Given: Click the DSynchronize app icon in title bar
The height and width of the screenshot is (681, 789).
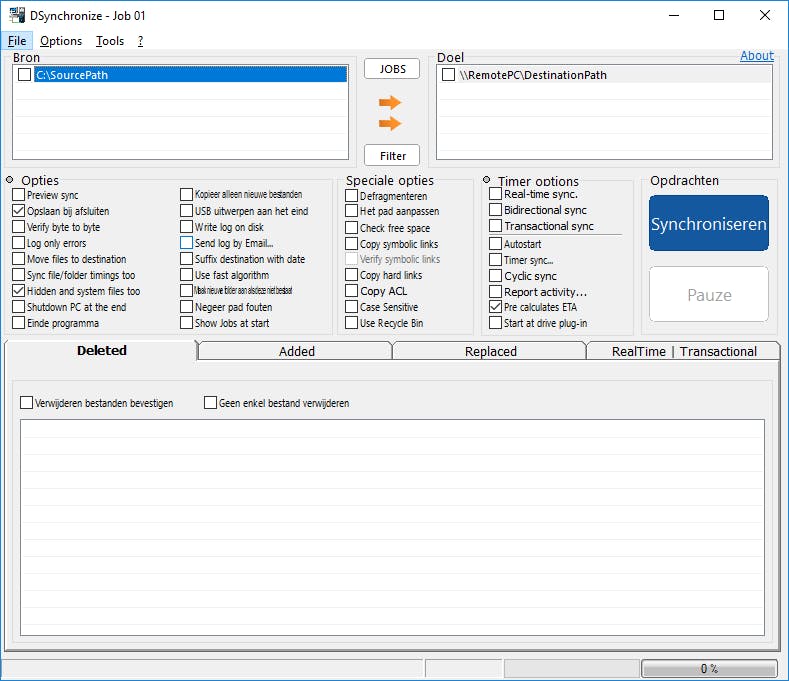Looking at the screenshot, I should 17,15.
